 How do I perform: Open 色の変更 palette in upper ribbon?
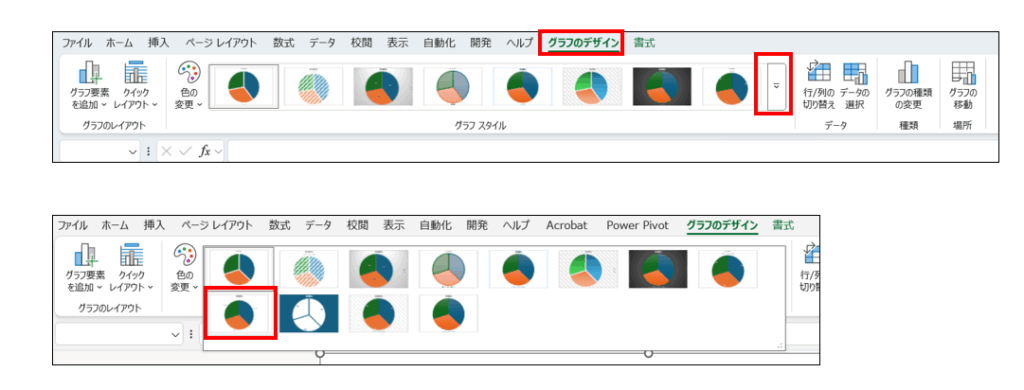click(x=189, y=85)
